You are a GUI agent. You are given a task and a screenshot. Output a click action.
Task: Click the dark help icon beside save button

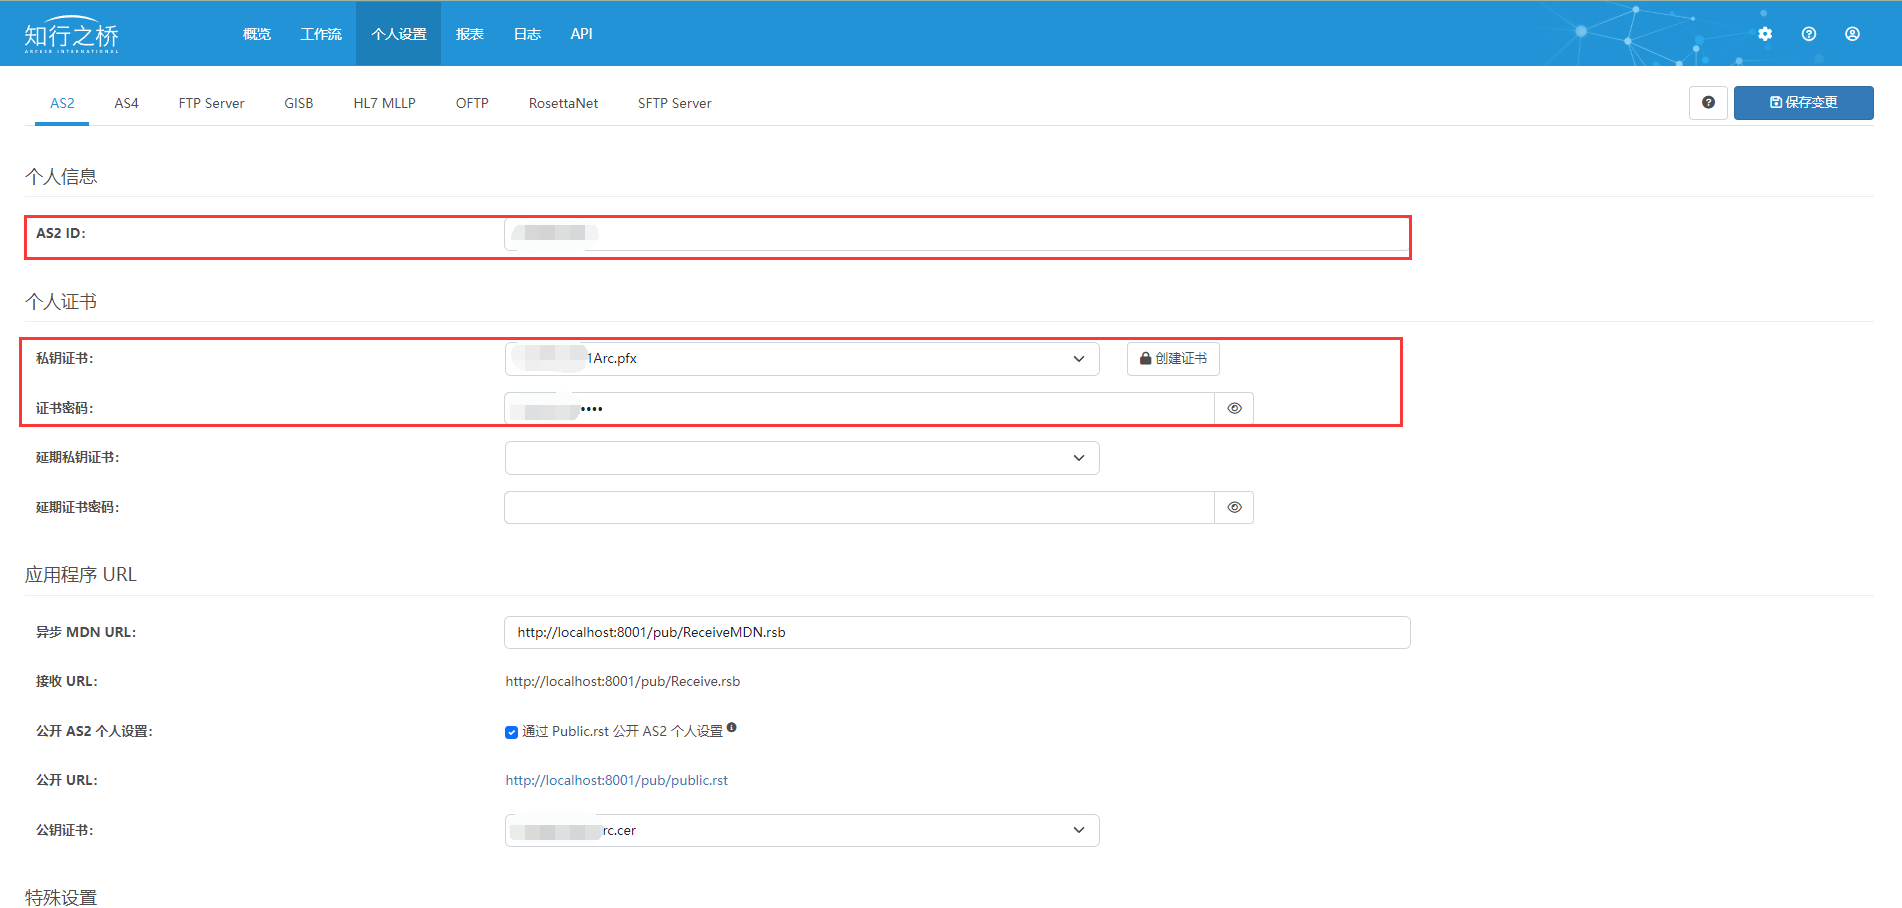[x=1708, y=103]
